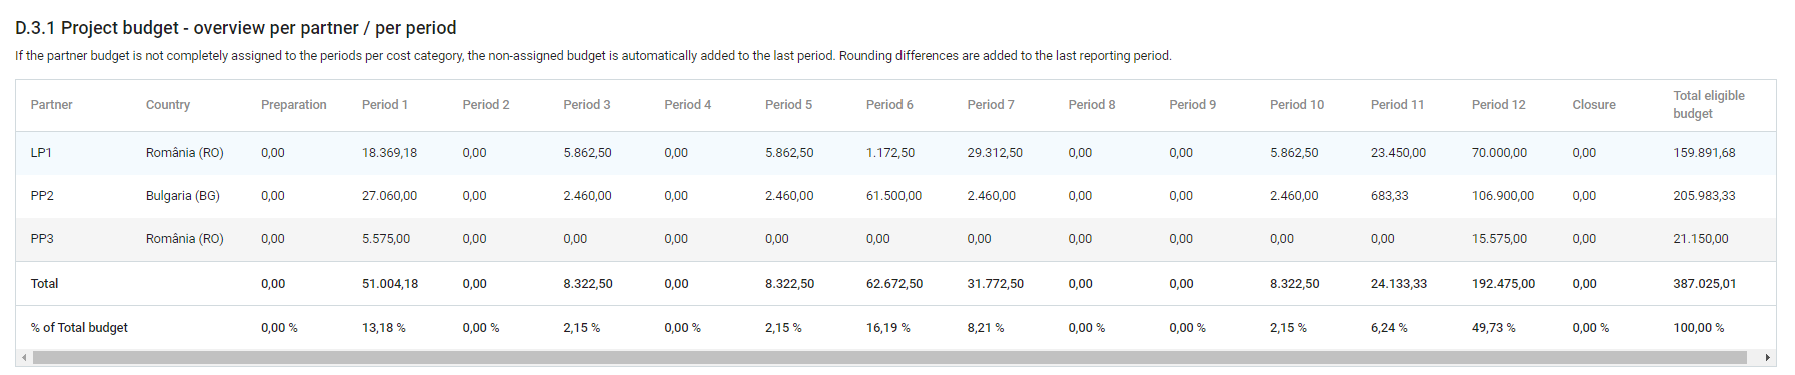Select the PP3 partner row
The image size is (1795, 375).
coord(896,239)
